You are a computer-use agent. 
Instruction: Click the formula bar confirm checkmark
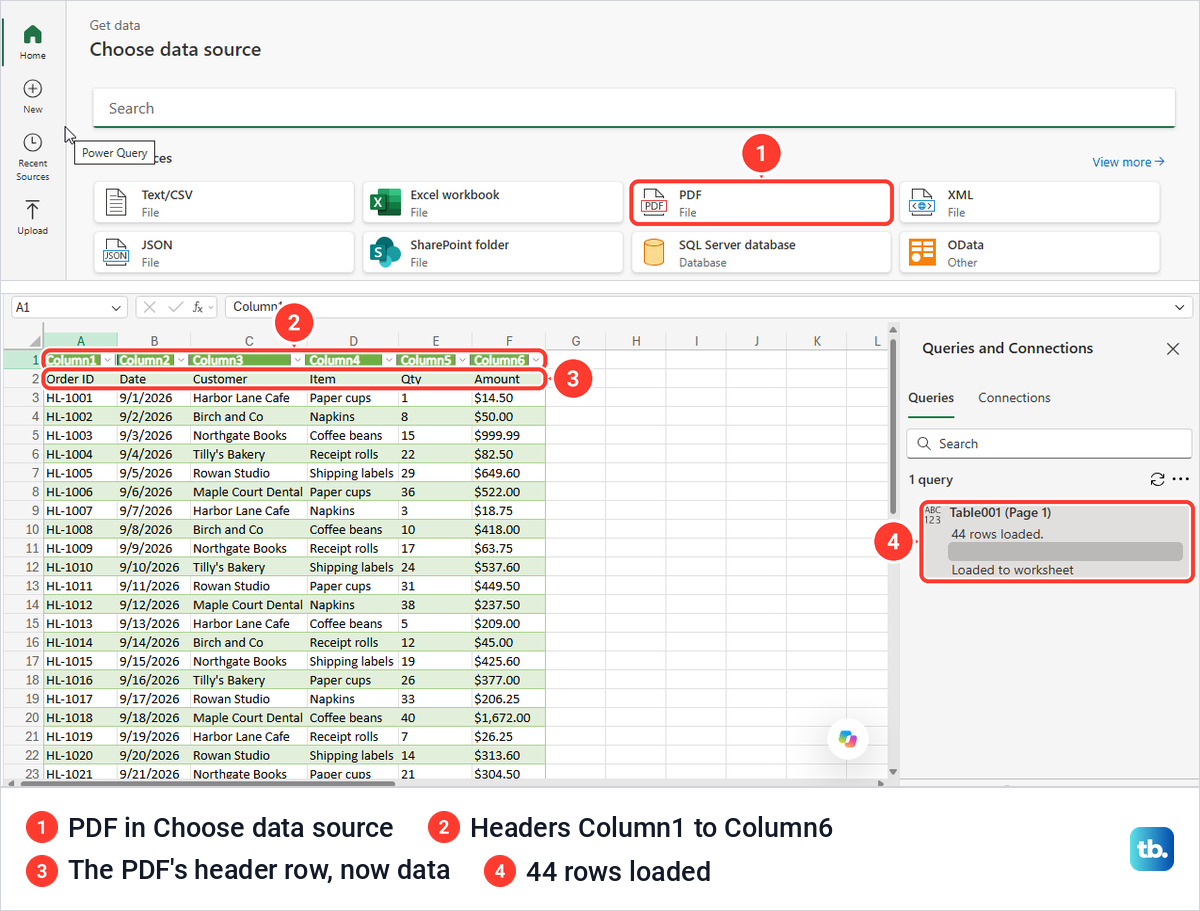point(175,307)
